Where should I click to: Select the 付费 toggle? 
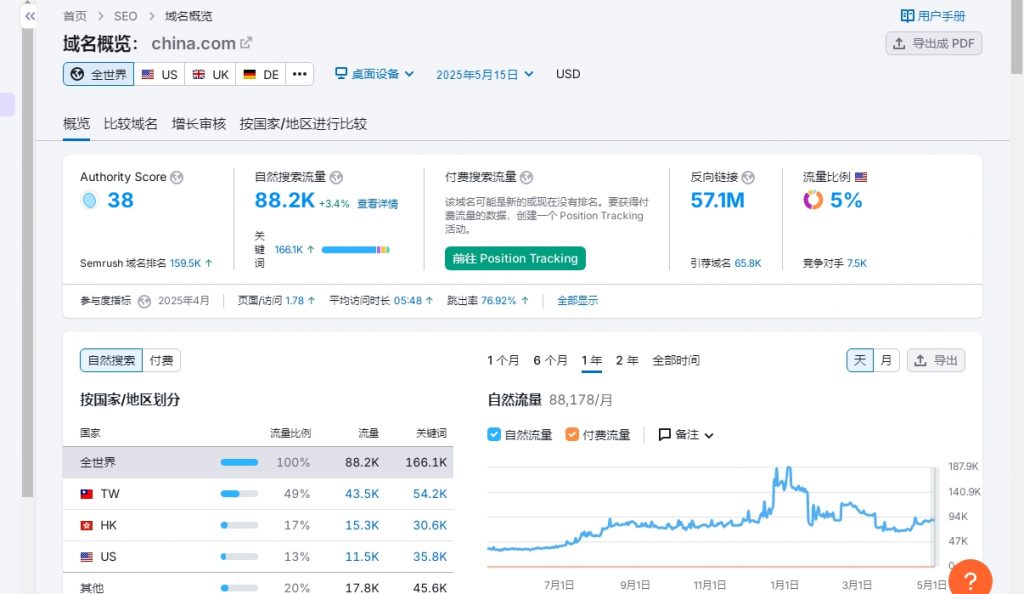point(161,360)
